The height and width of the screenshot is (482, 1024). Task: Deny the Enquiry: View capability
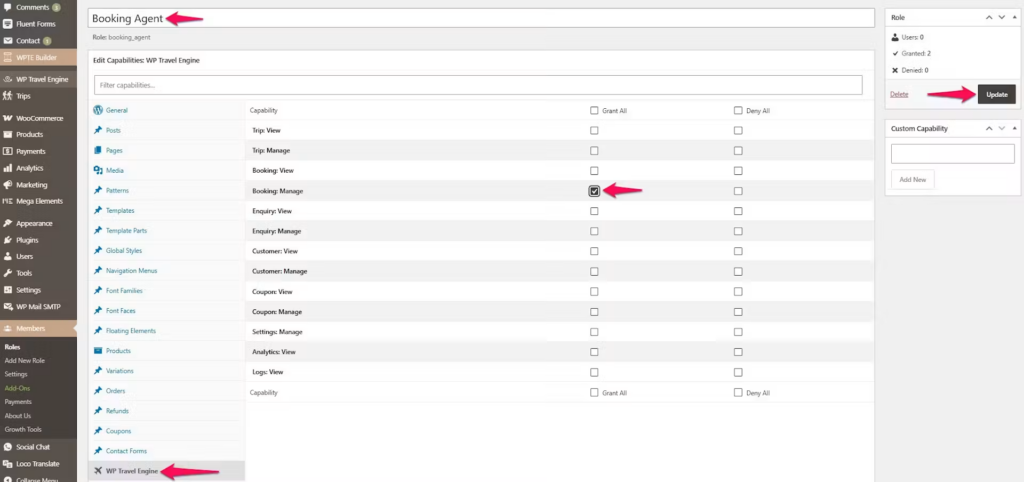pos(738,211)
